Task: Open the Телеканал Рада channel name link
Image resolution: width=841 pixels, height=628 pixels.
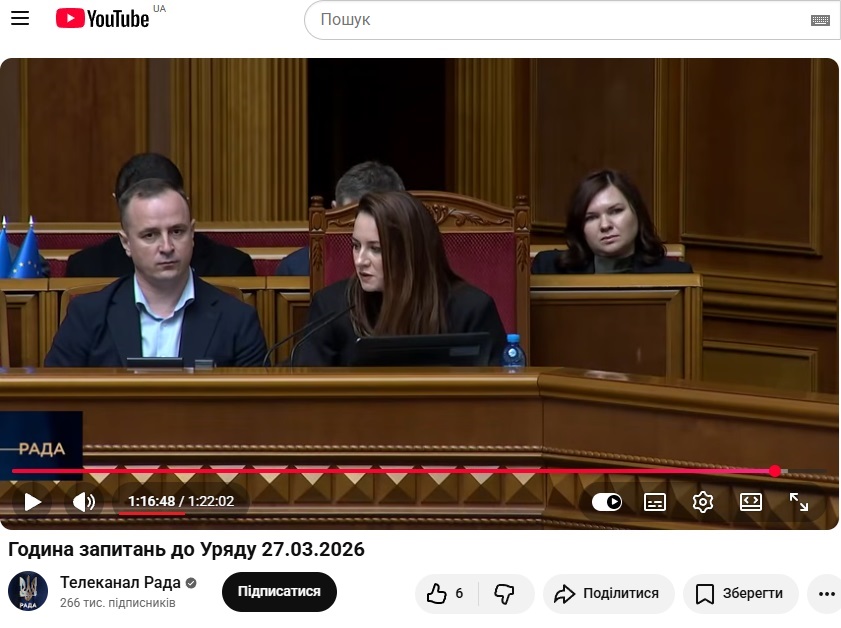Action: click(x=120, y=583)
